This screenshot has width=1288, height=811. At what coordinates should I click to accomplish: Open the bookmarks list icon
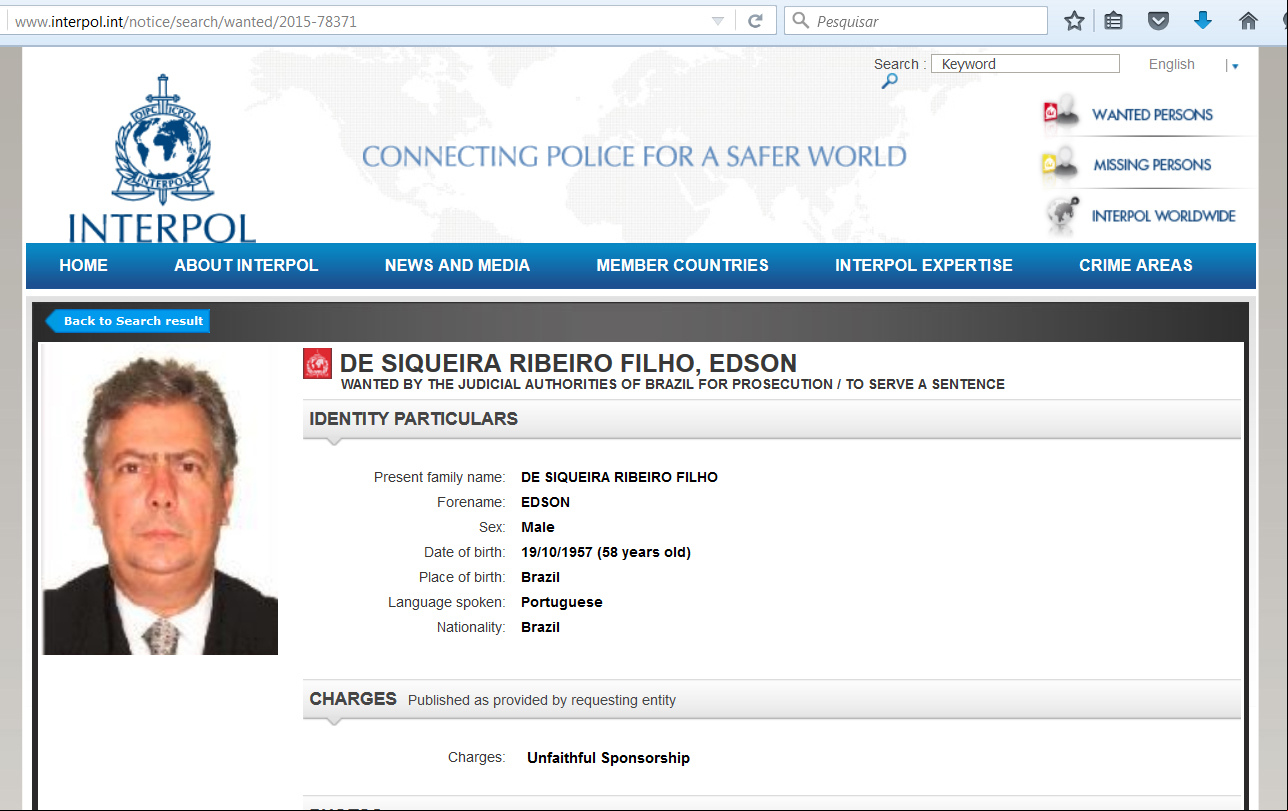pos(1113,21)
